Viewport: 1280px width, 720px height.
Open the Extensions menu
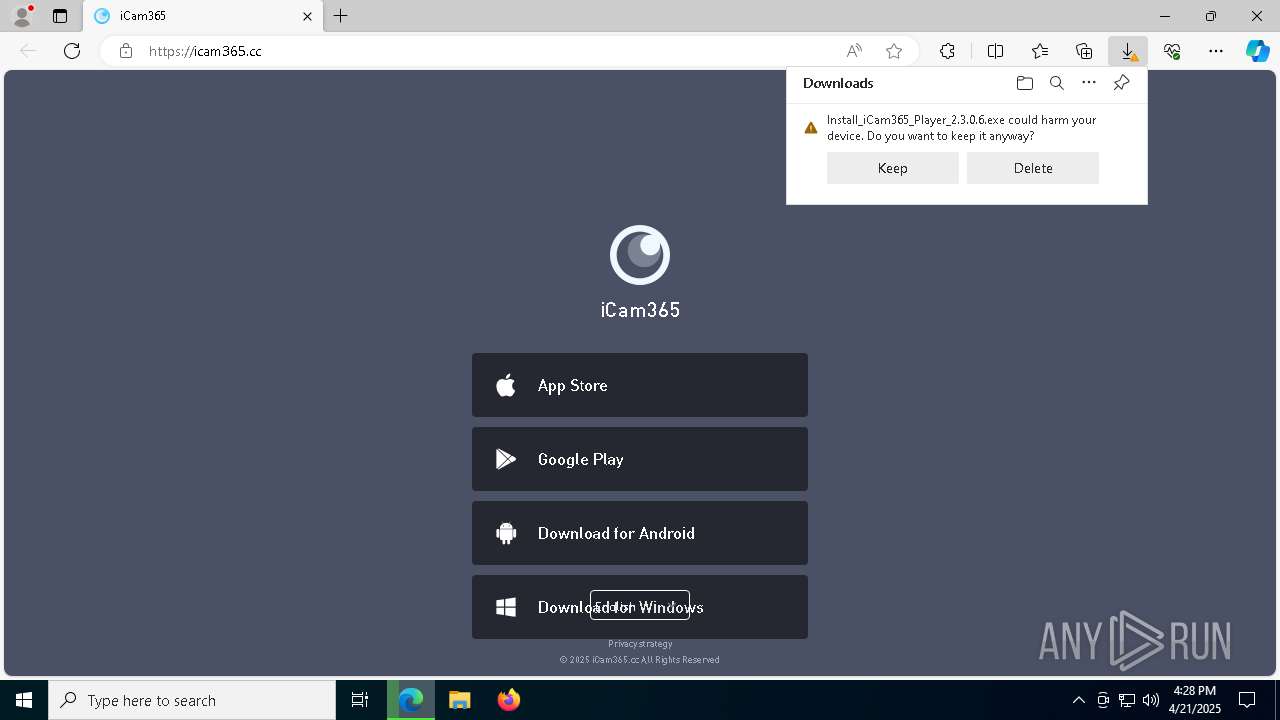(x=947, y=51)
